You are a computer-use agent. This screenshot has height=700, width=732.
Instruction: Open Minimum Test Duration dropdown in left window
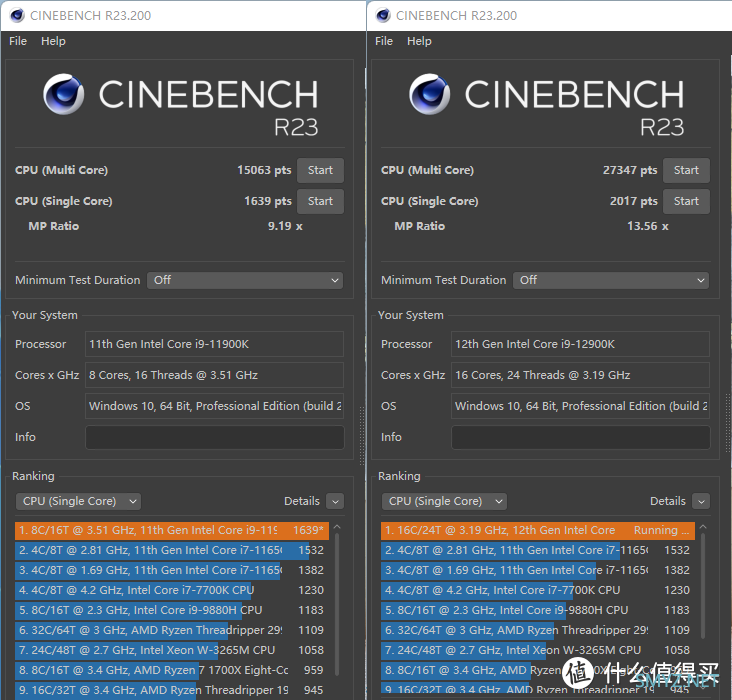245,280
